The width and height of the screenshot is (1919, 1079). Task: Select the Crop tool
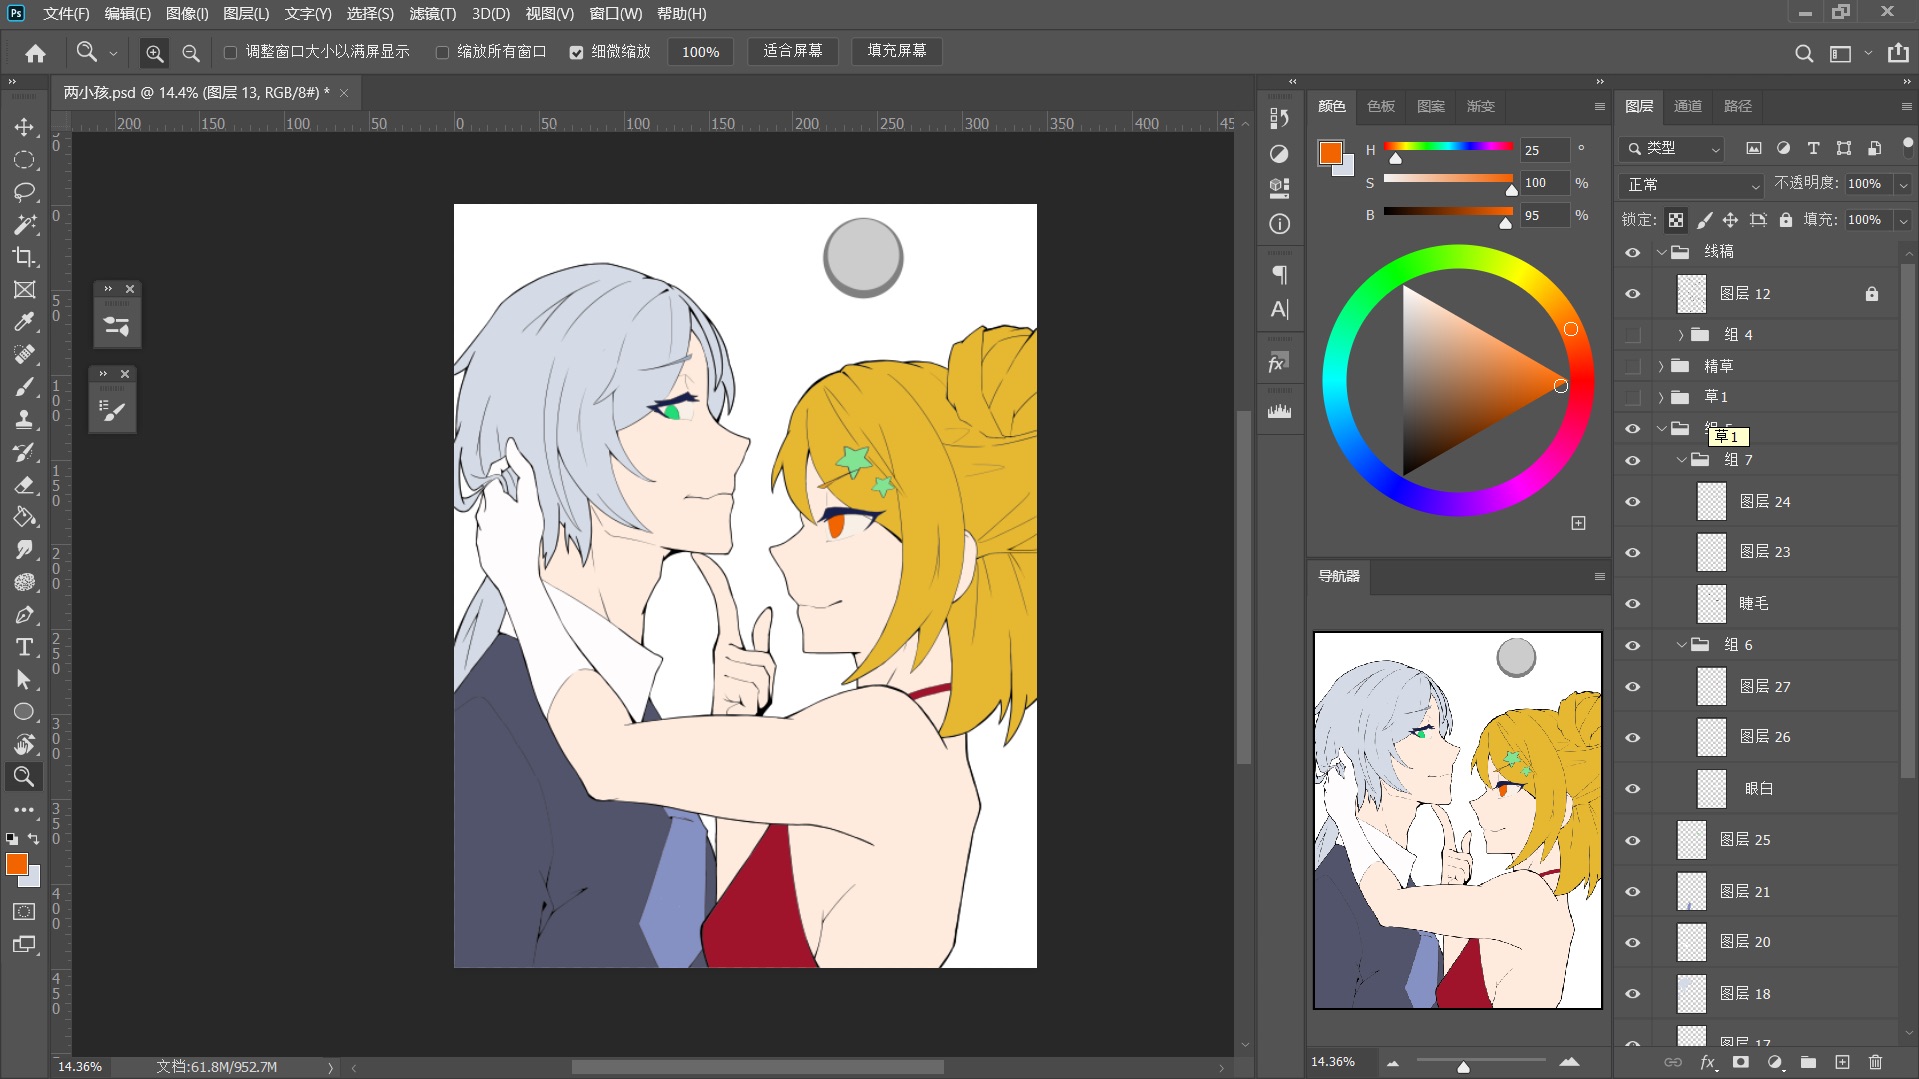click(x=24, y=257)
